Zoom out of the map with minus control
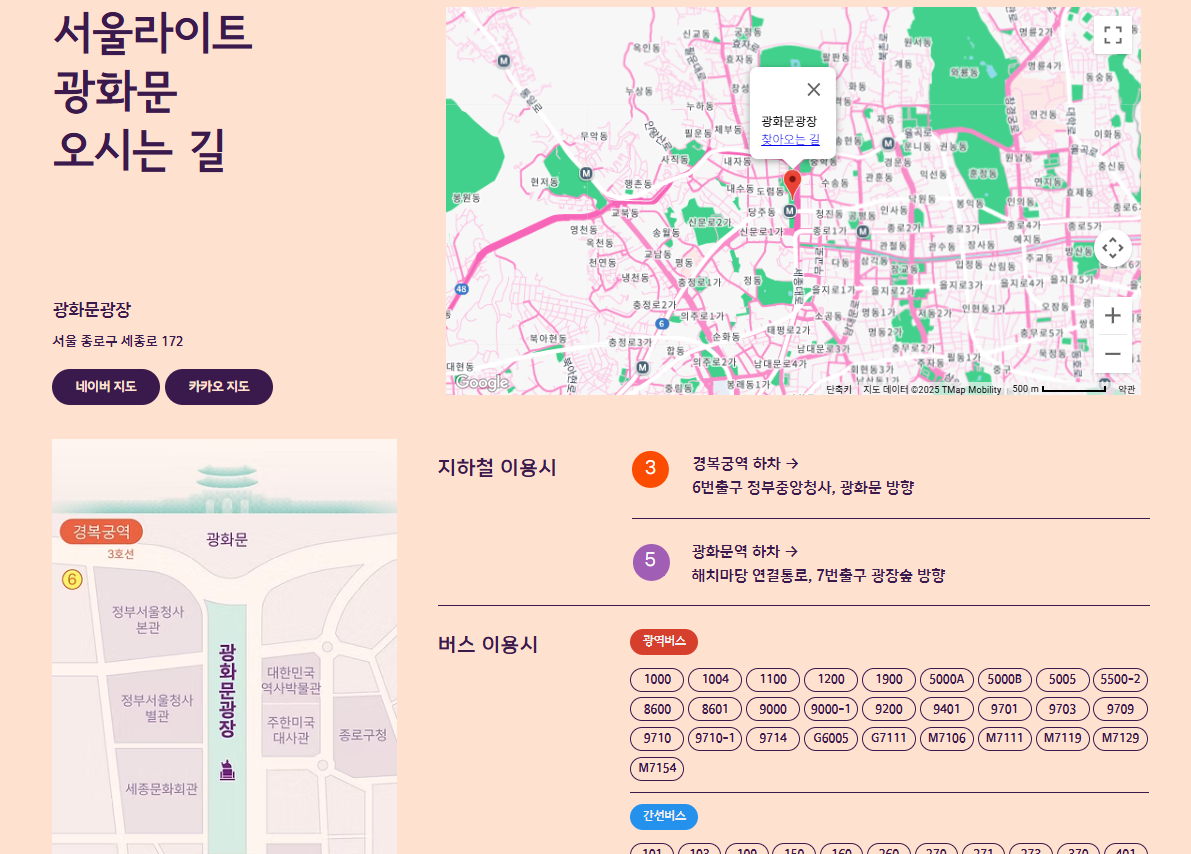Image resolution: width=1191 pixels, height=854 pixels. (x=1111, y=353)
